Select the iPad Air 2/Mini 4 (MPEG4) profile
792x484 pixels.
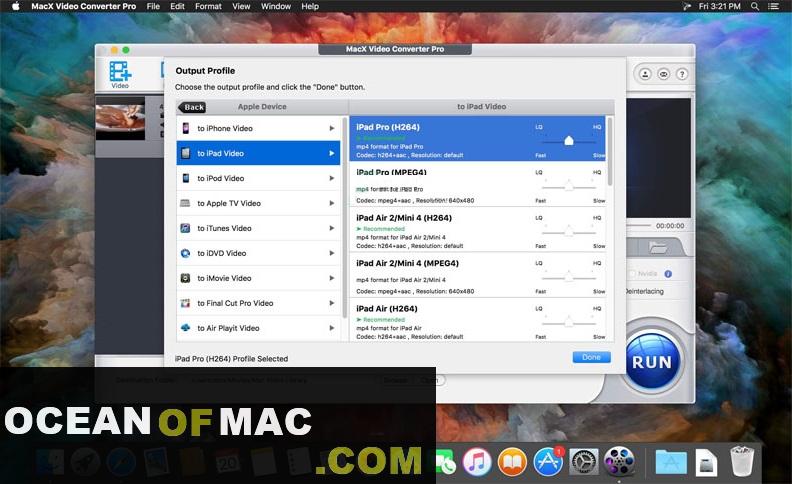(477, 275)
